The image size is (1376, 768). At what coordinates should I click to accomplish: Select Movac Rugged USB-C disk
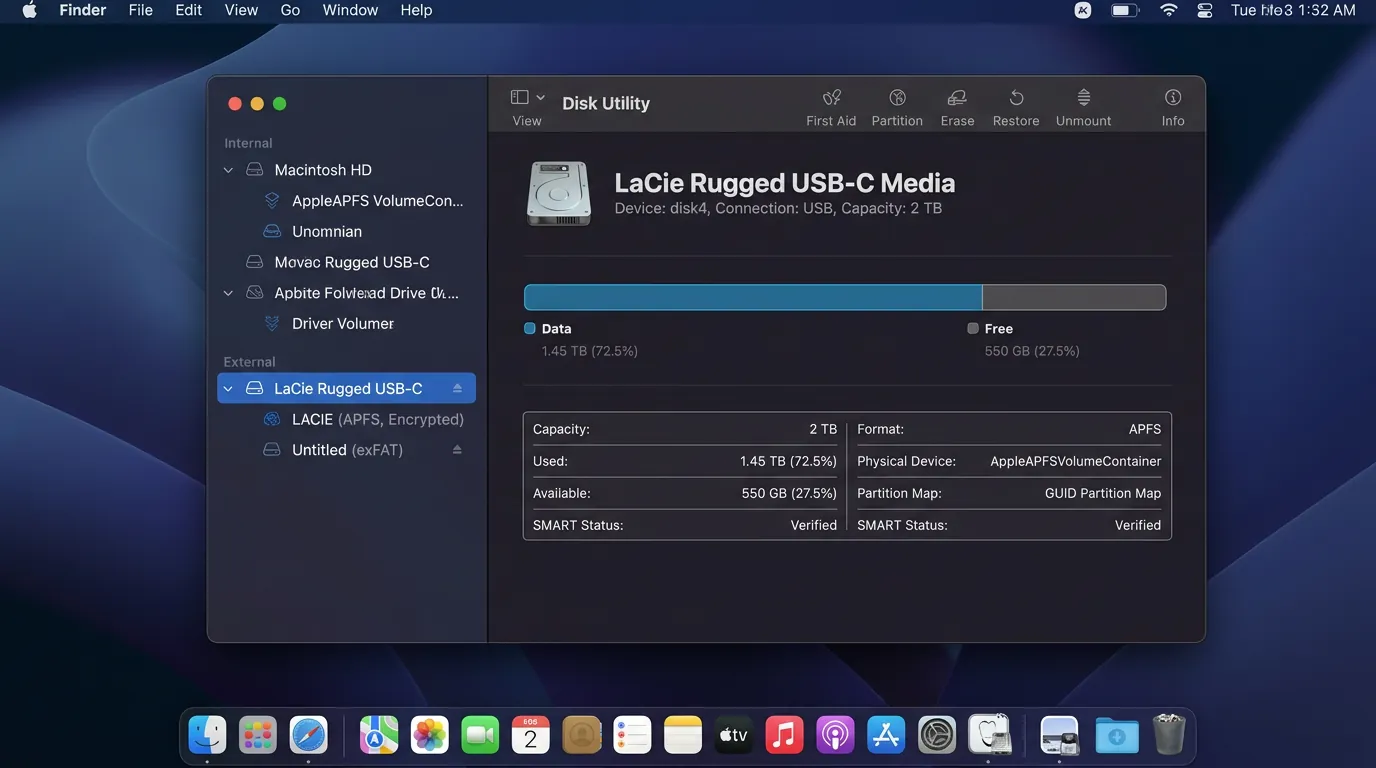[346, 262]
